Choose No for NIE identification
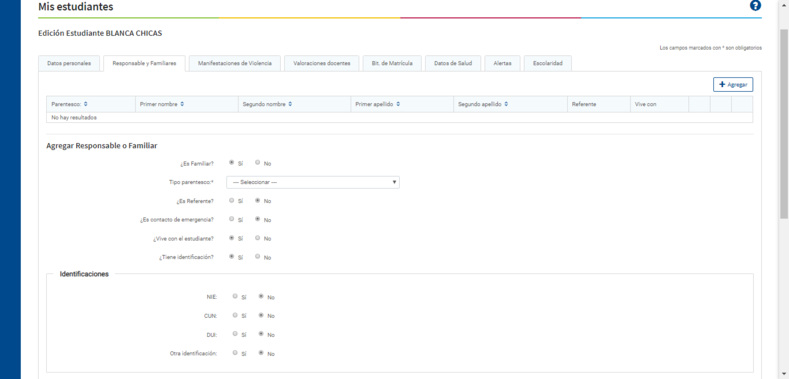789x379 pixels. pos(261,296)
